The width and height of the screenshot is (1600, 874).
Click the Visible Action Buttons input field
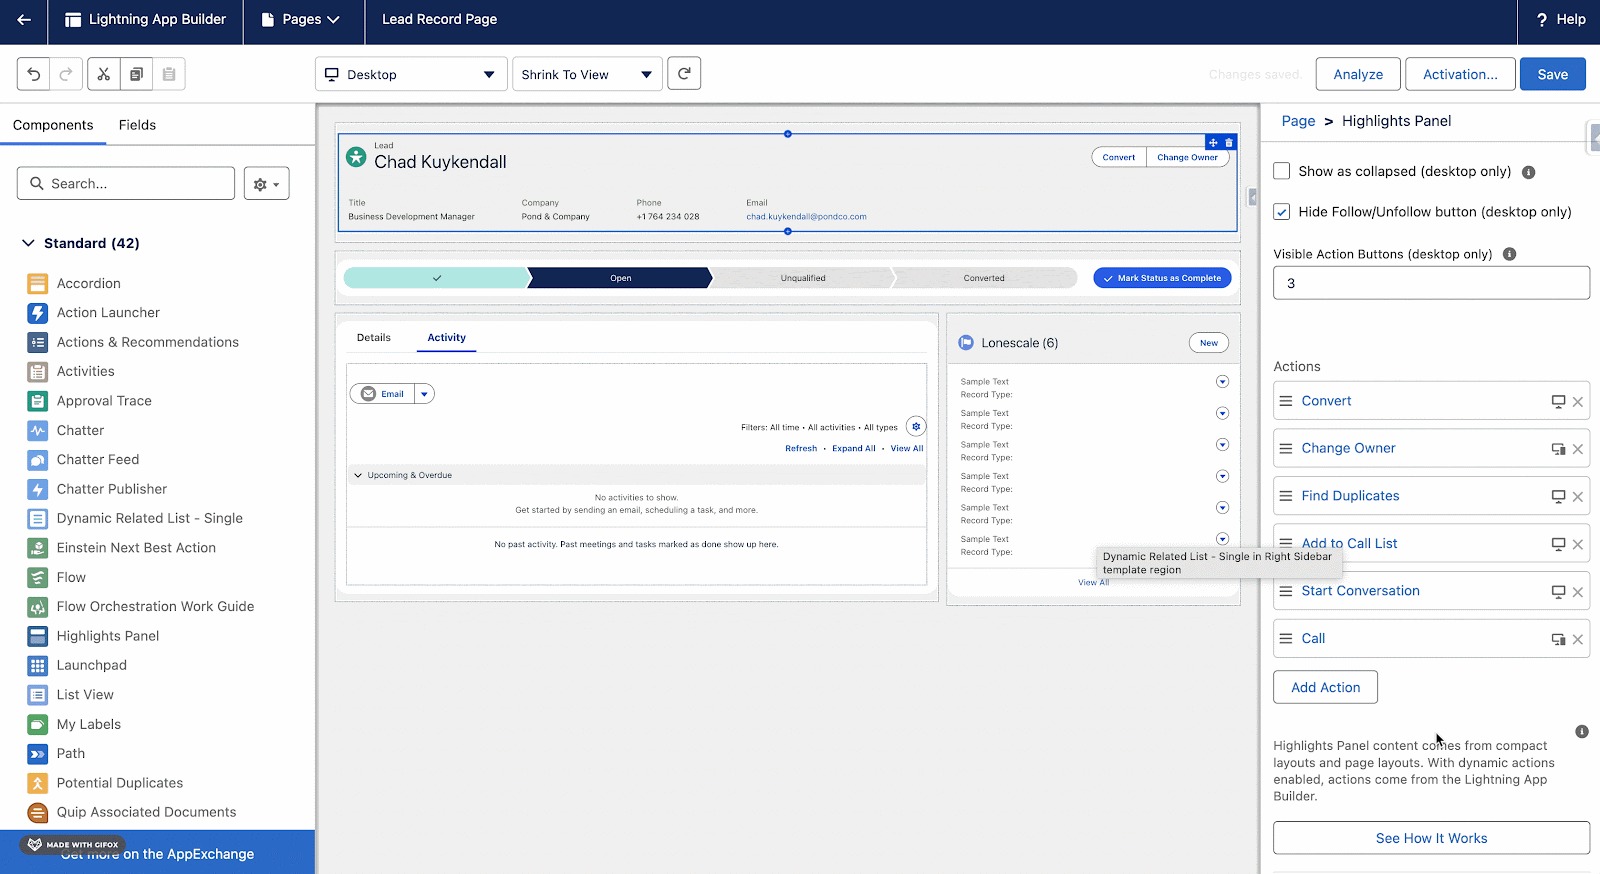1431,283
